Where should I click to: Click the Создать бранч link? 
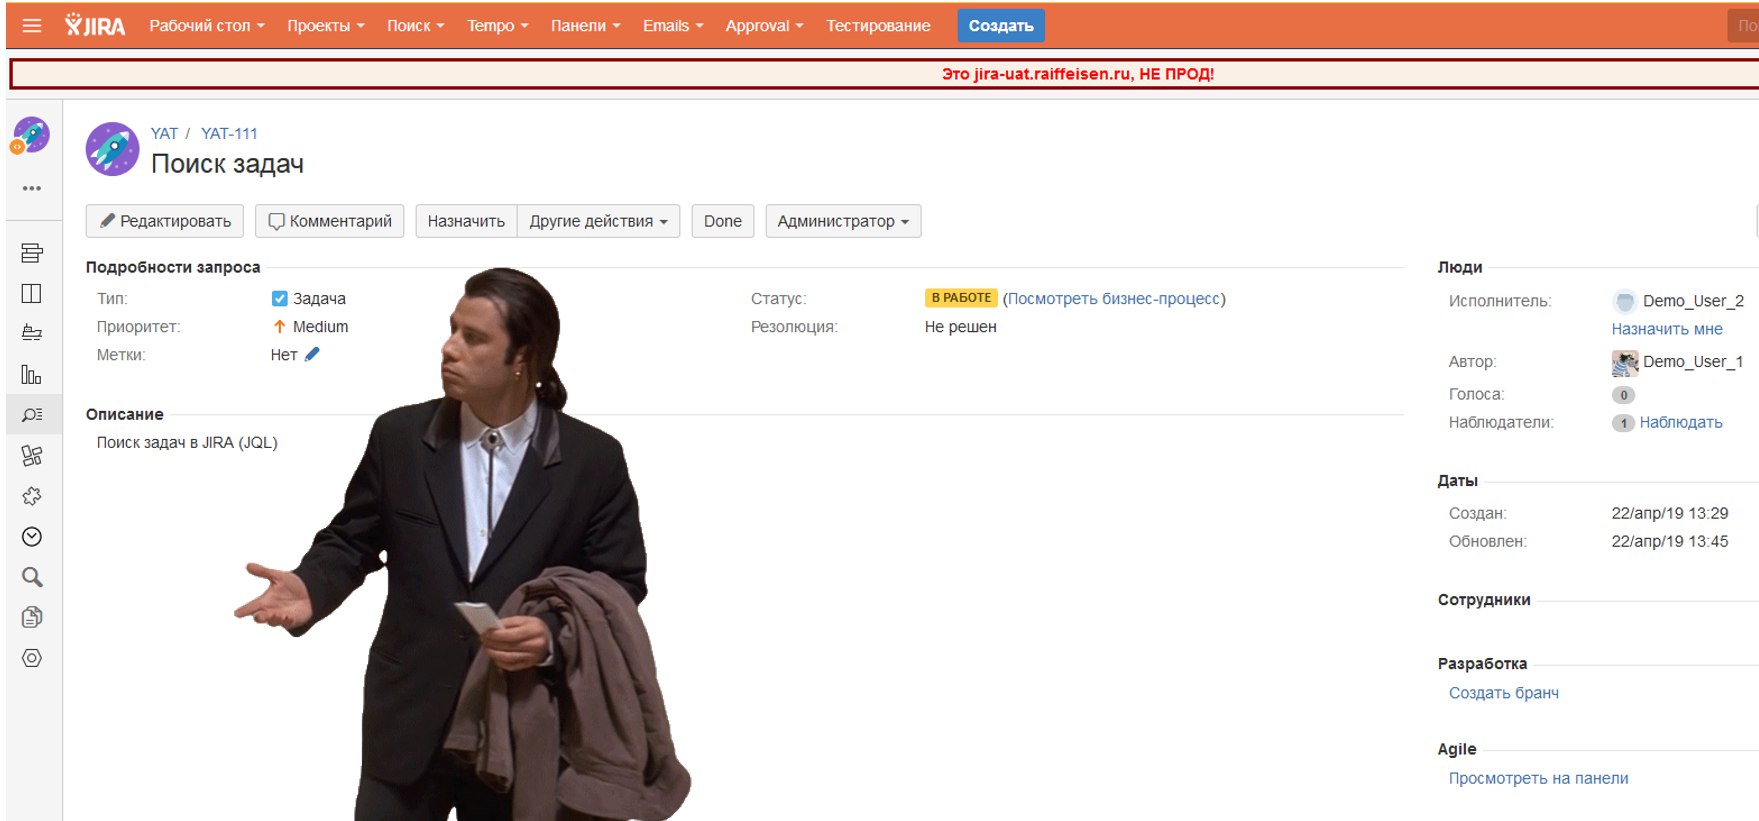(x=1504, y=693)
